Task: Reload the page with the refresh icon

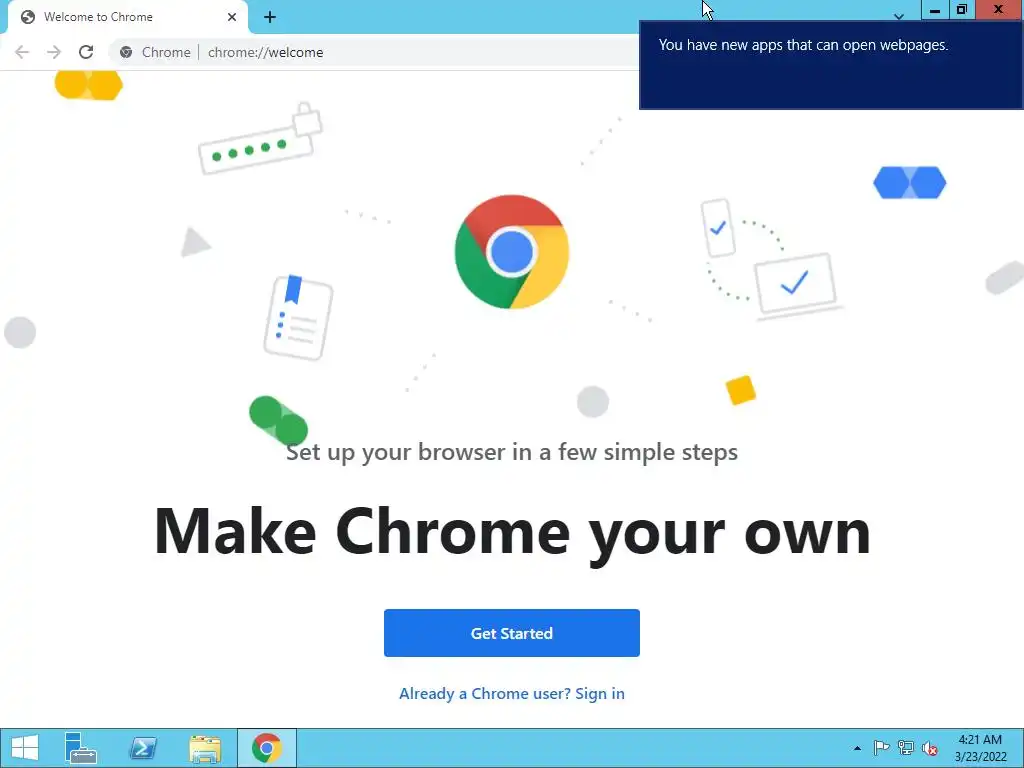Action: 86,52
